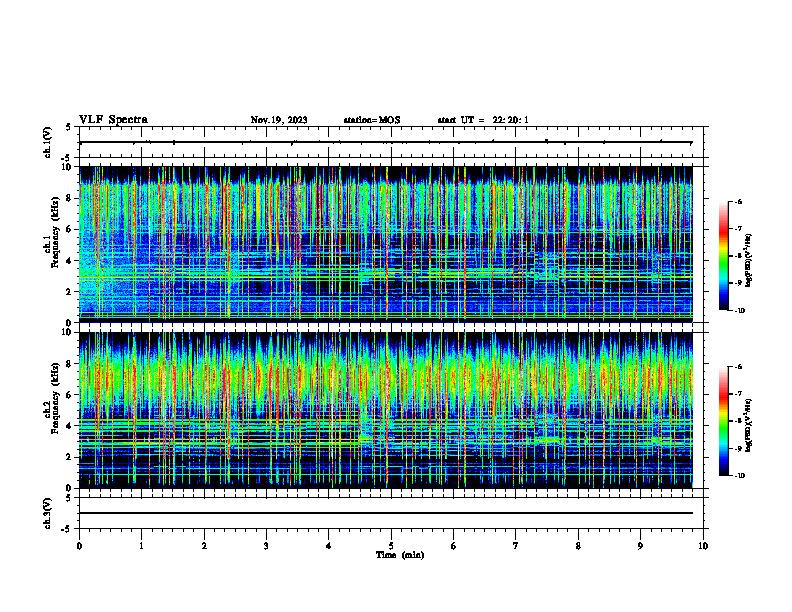Click the ch.1 color bar label 'log(PSD)(V²/Hz)'
Screen dimensions: 792x612
tap(749, 260)
